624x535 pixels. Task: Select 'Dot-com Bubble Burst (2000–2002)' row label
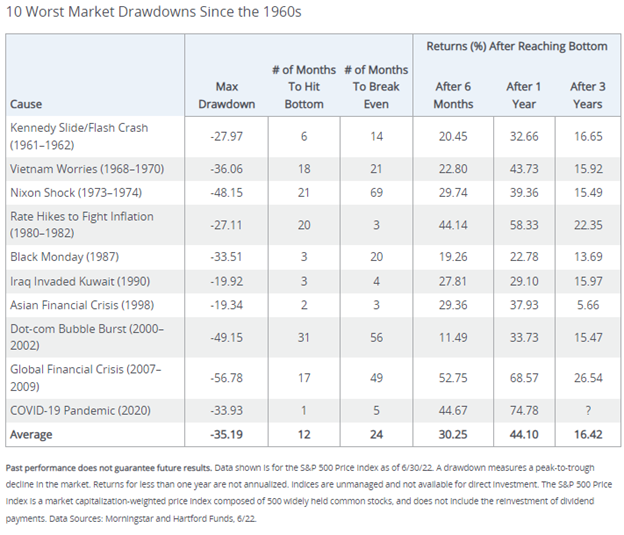tap(87, 337)
